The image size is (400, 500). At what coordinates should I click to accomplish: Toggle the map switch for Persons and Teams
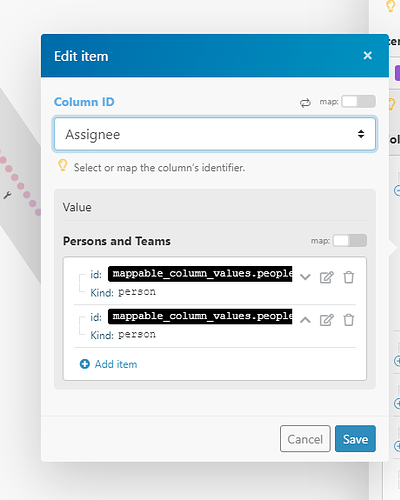[x=350, y=240]
